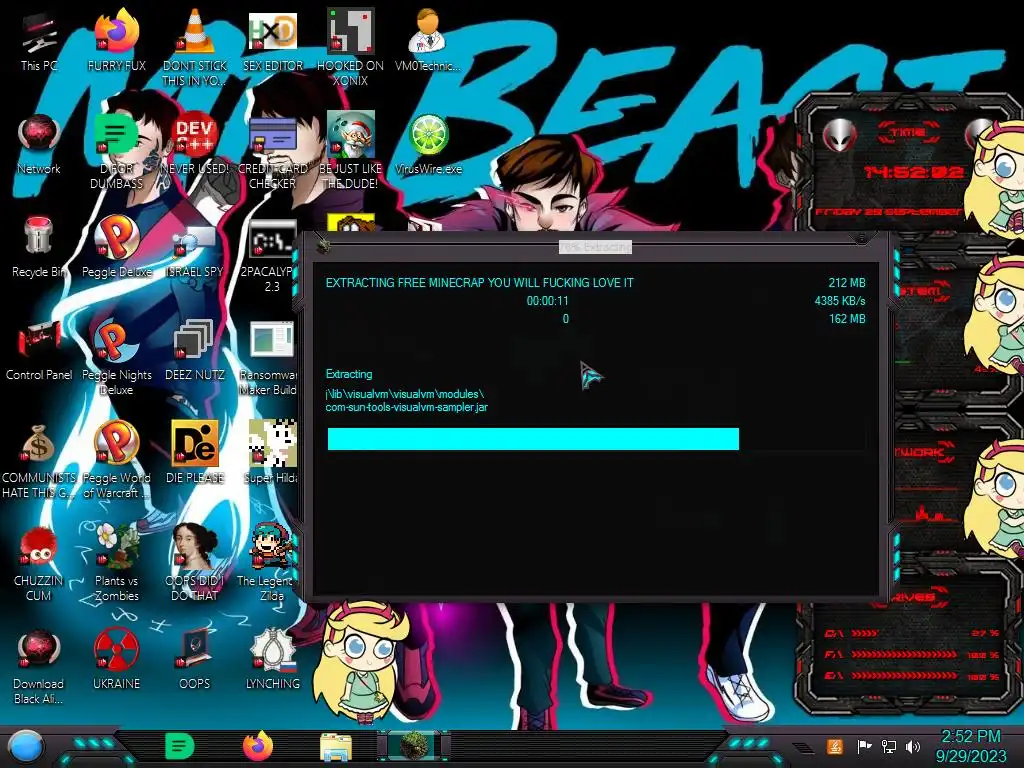Open the OOPS Alienware laptop icon
This screenshot has width=1024, height=768.
[194, 650]
